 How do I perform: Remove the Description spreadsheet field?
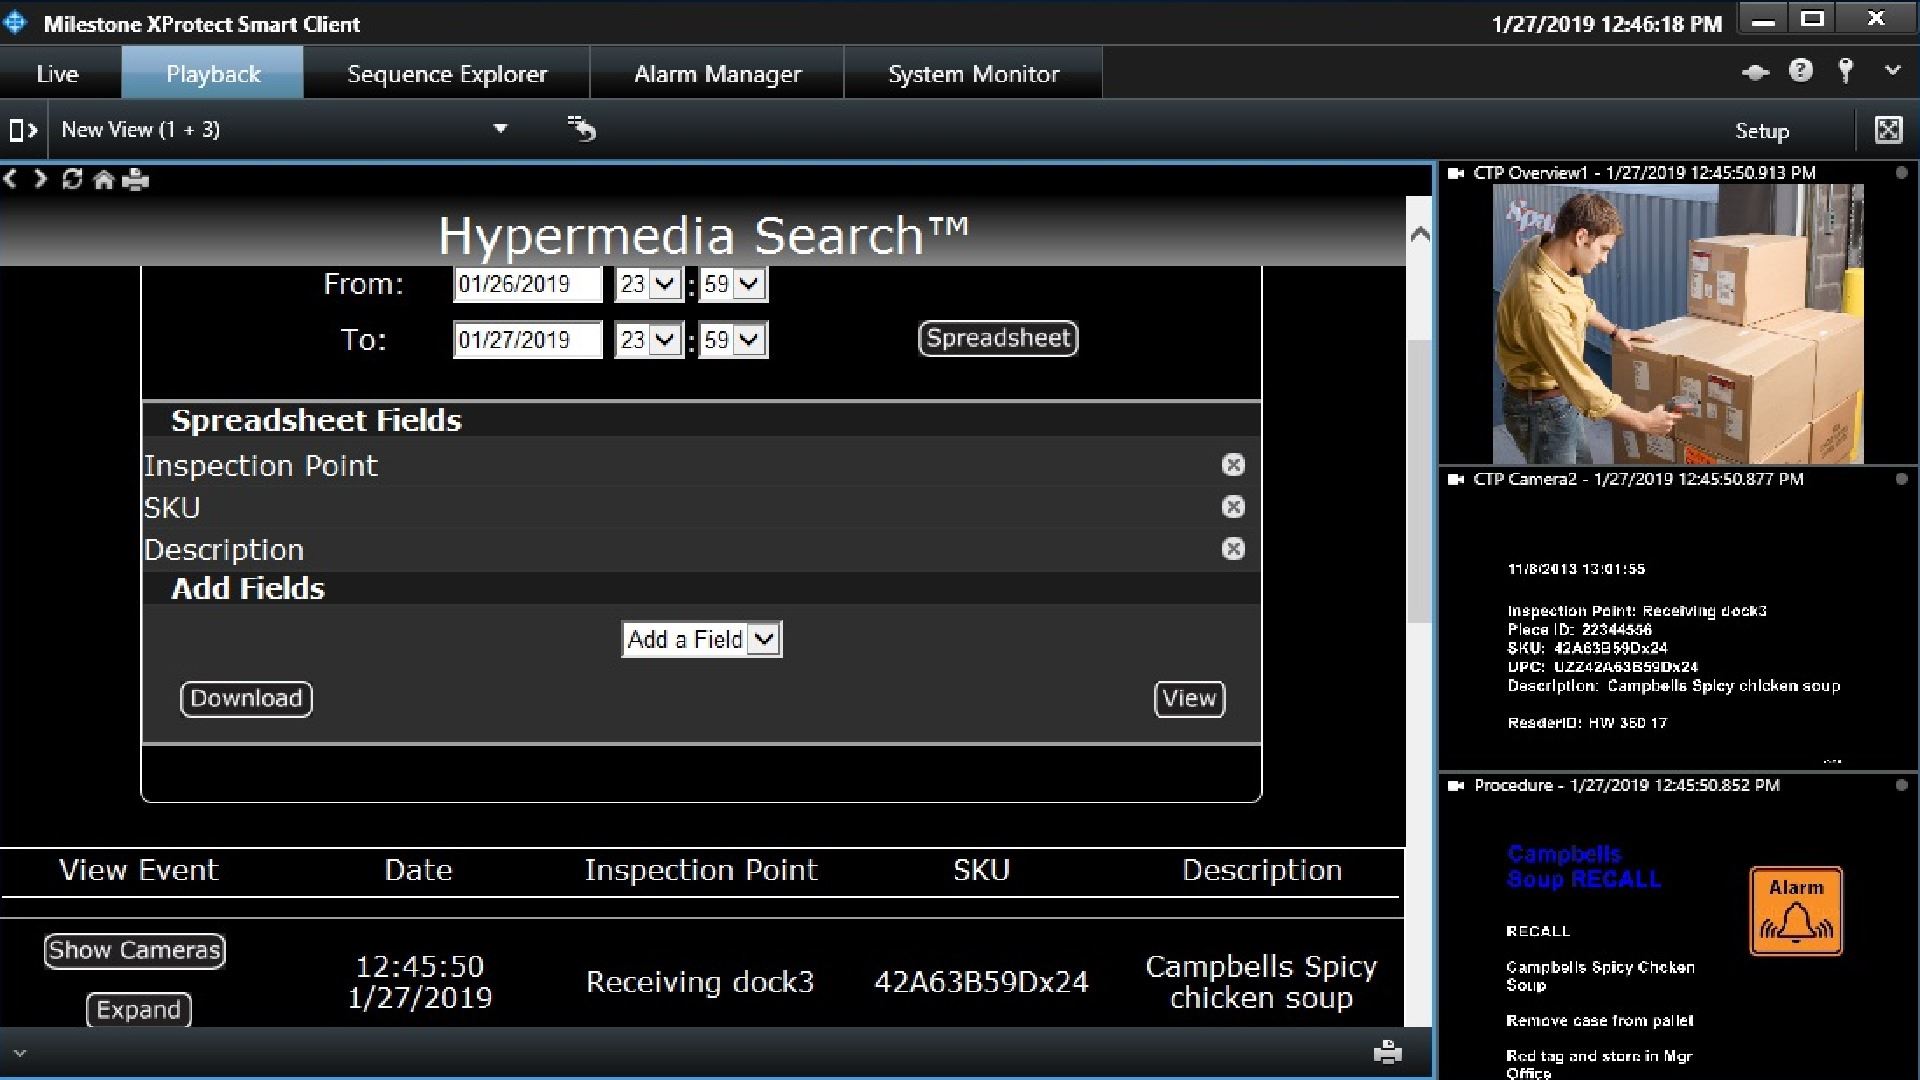[x=1233, y=549]
